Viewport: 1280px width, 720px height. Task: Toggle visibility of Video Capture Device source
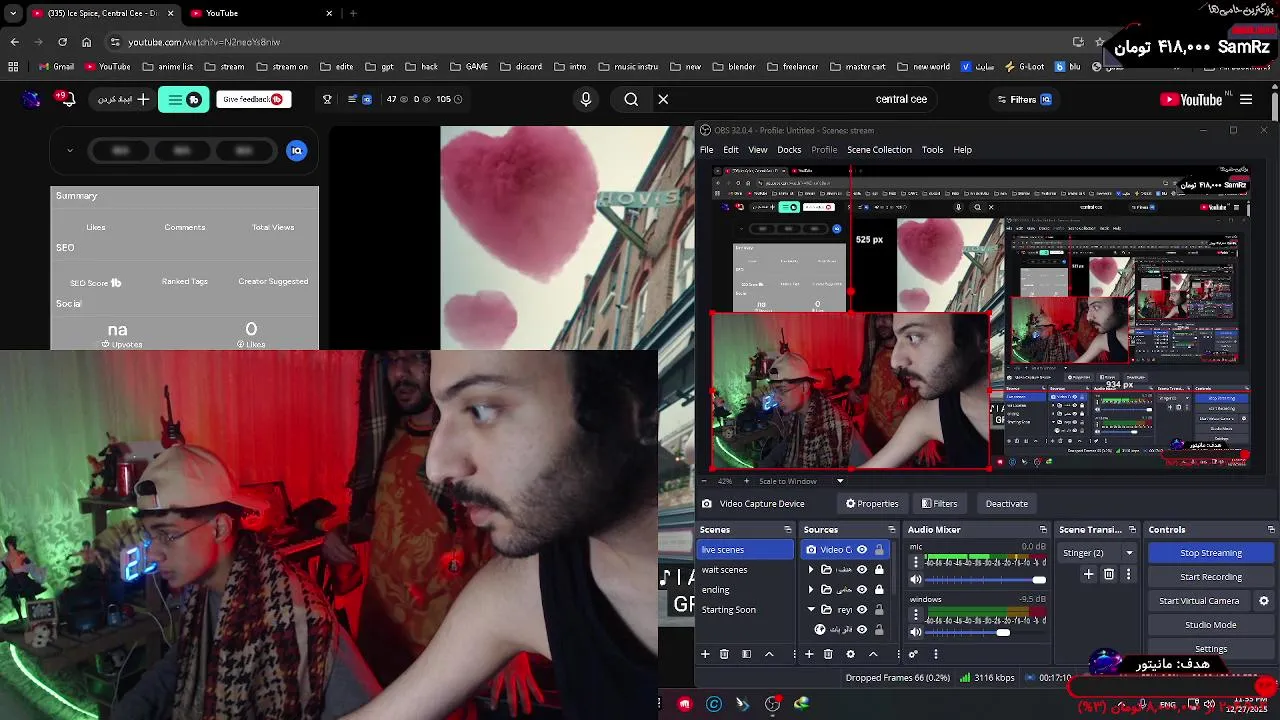tap(861, 550)
